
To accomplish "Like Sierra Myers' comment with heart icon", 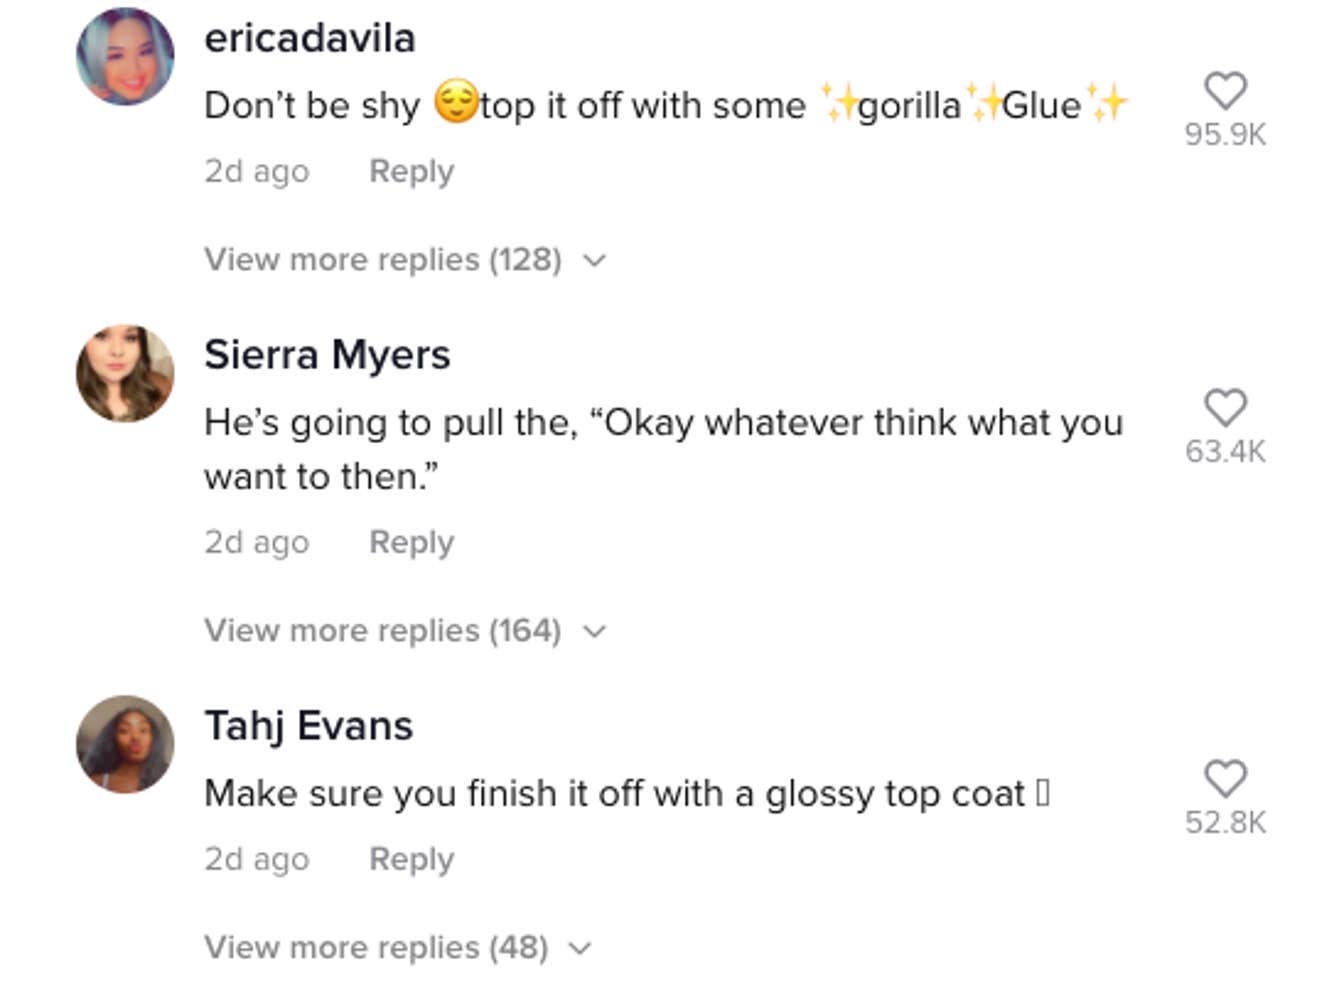I will point(1225,408).
